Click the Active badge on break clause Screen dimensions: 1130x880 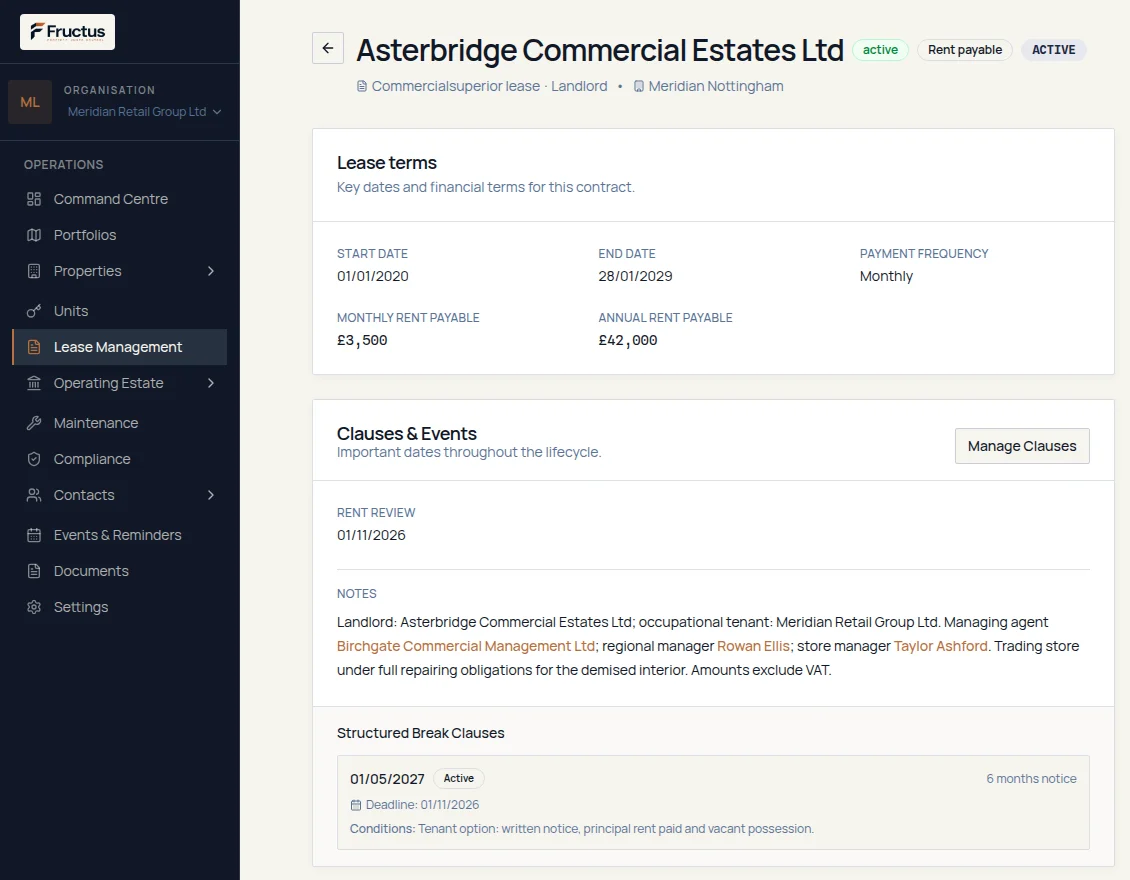(458, 778)
